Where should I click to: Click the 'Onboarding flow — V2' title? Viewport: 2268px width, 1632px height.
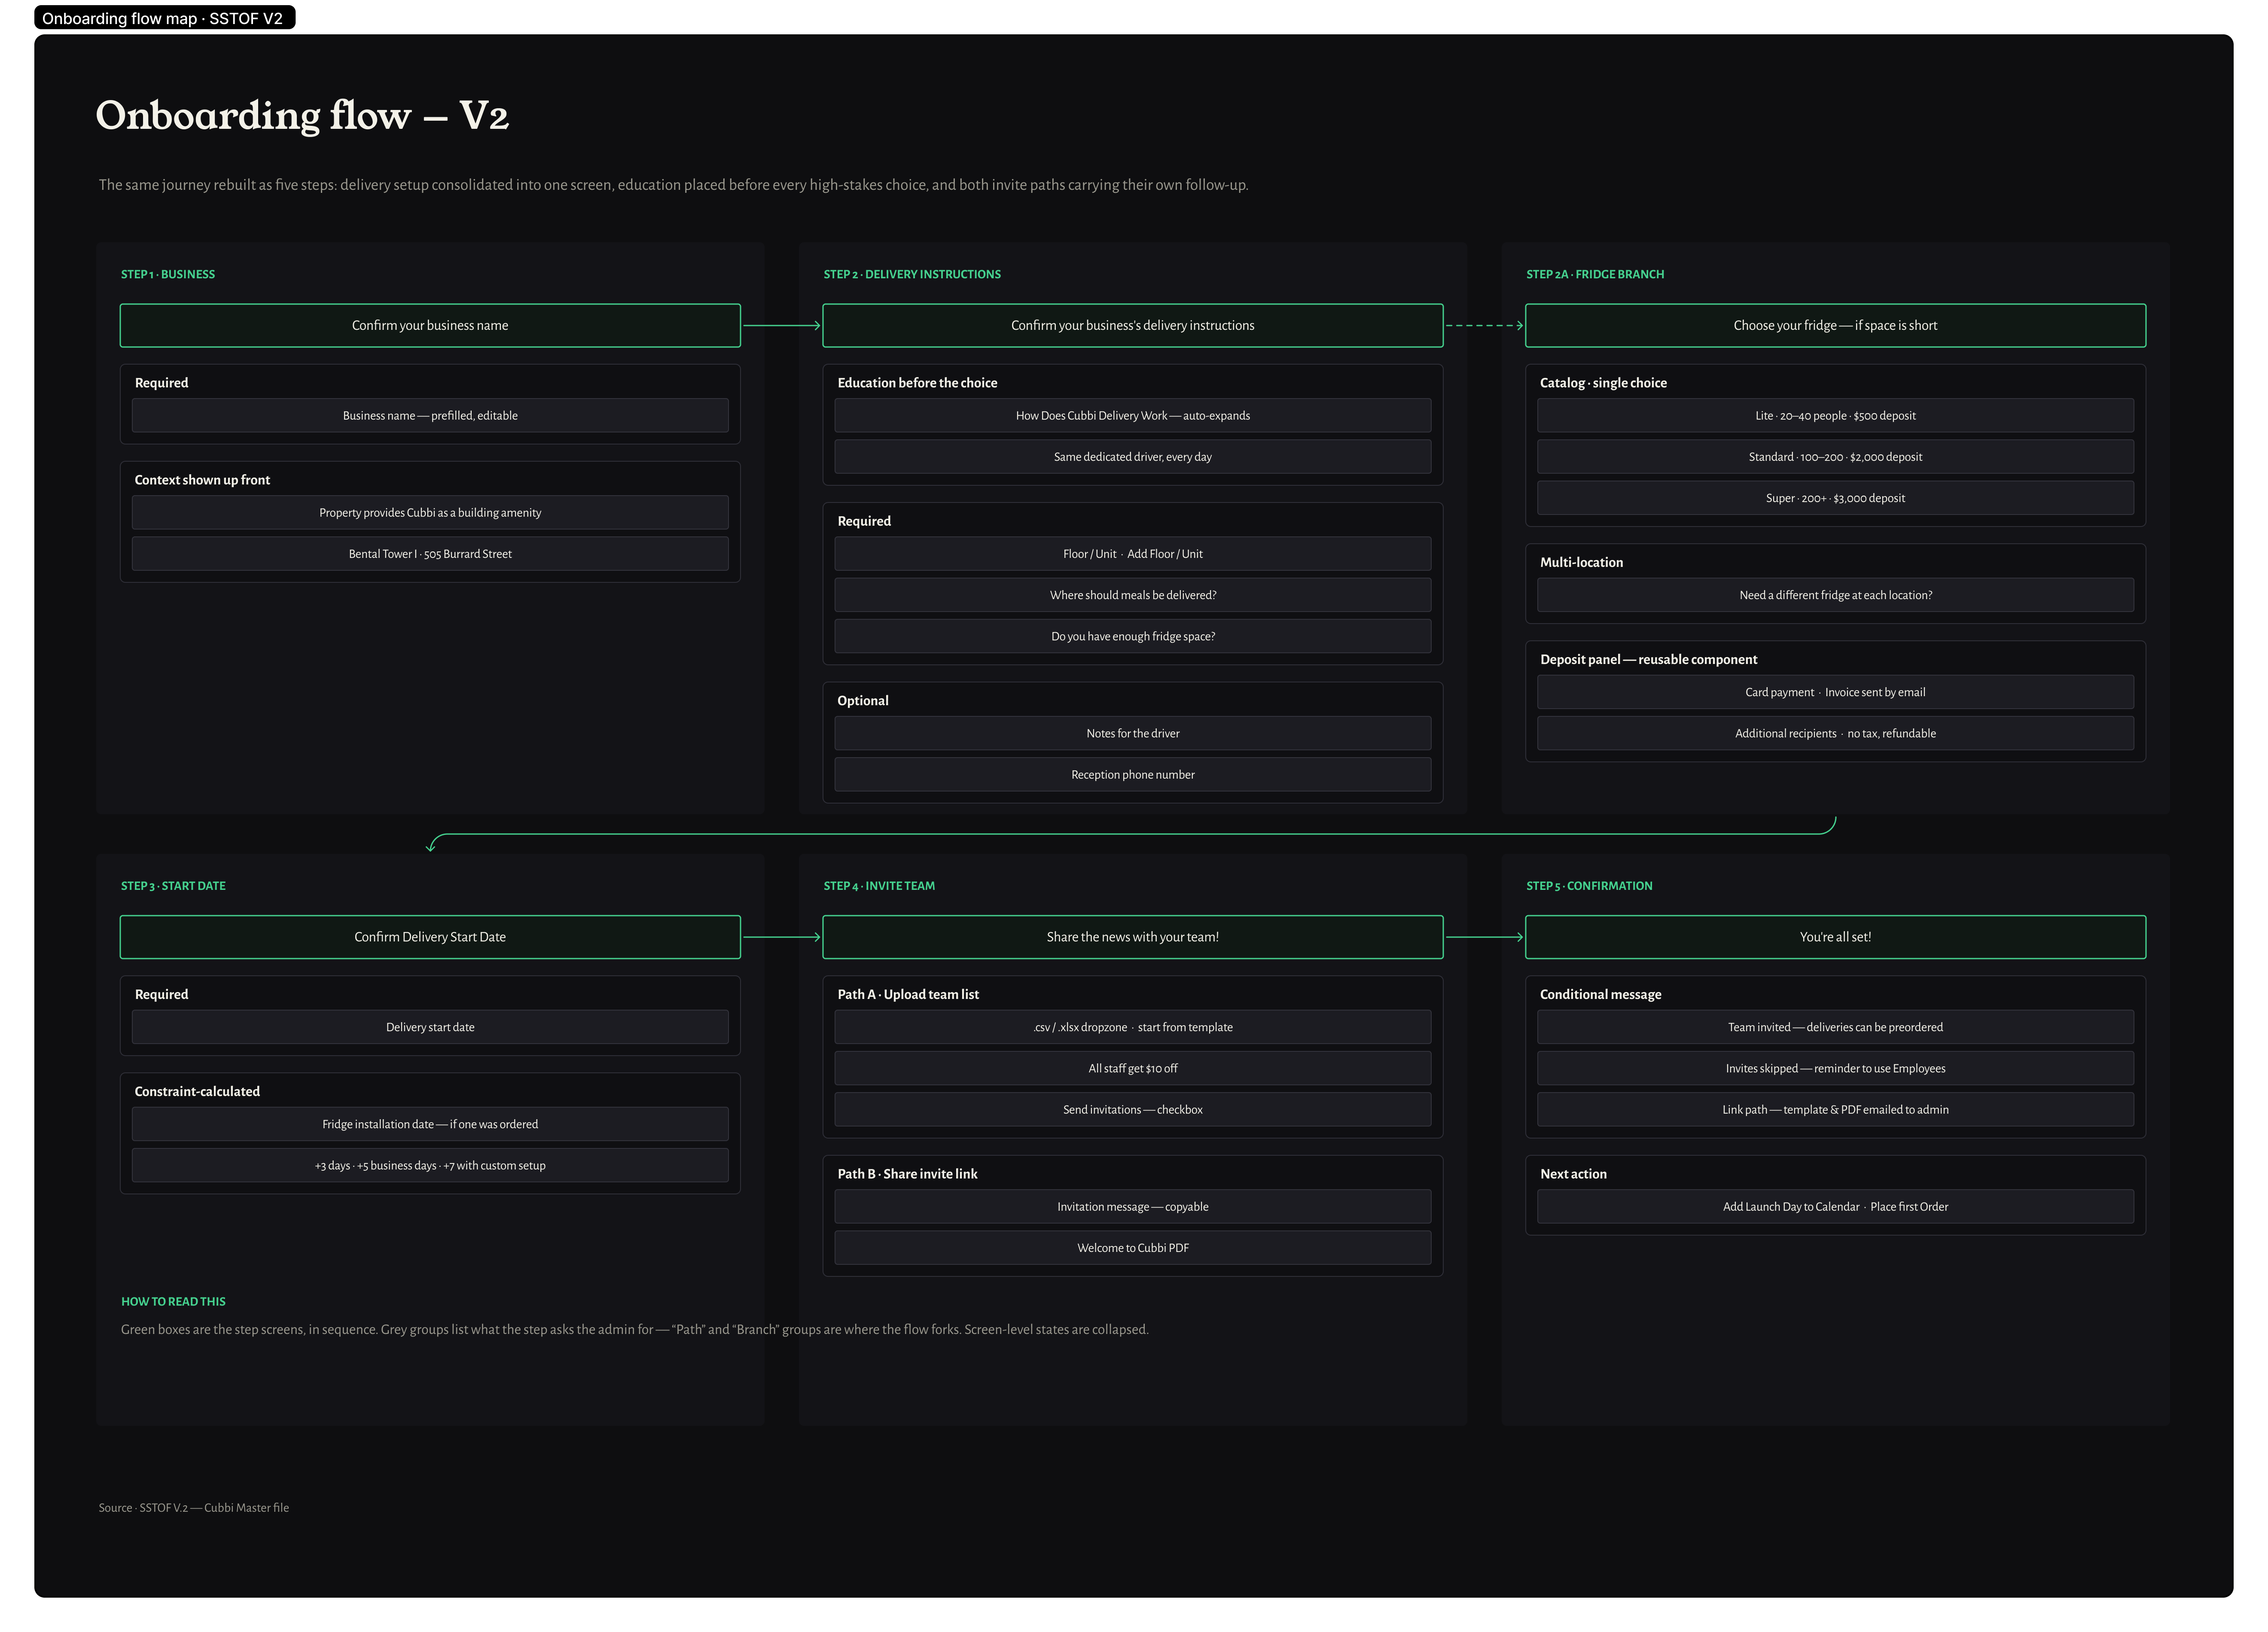[302, 116]
